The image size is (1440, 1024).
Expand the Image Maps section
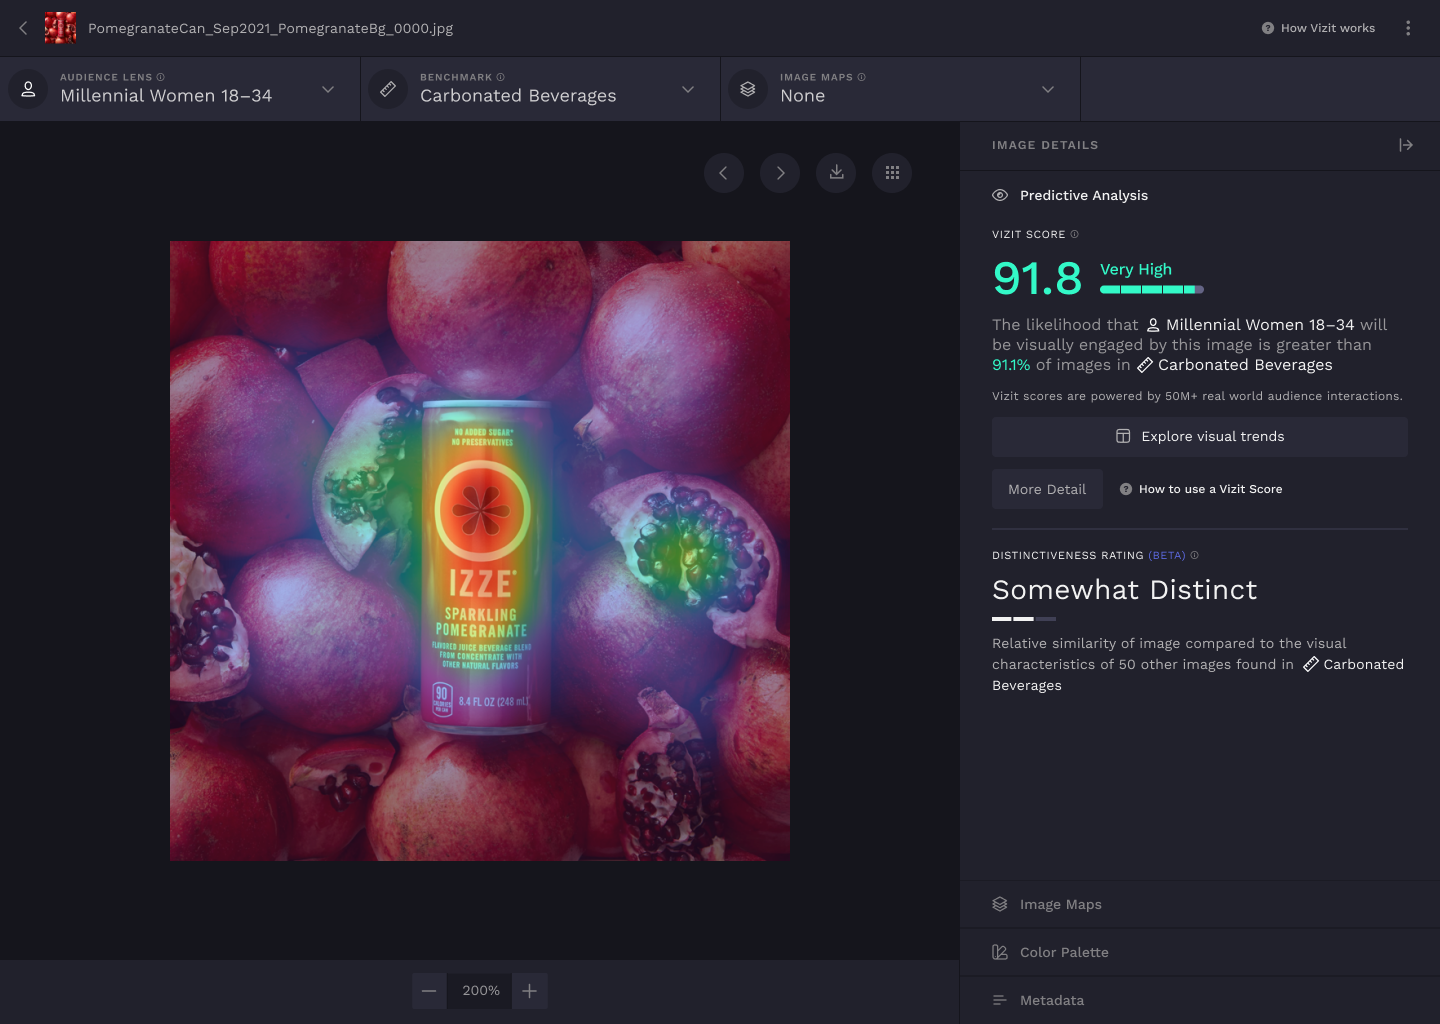pyautogui.click(x=1200, y=904)
